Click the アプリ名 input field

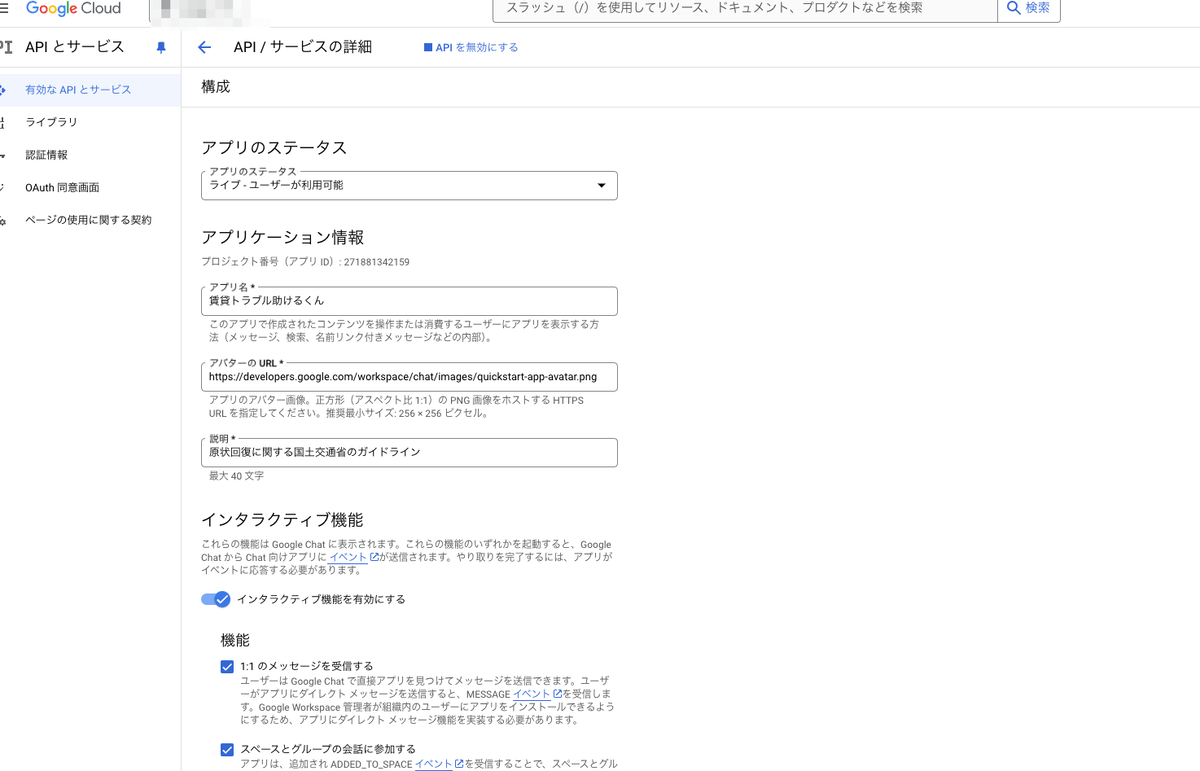tap(409, 301)
